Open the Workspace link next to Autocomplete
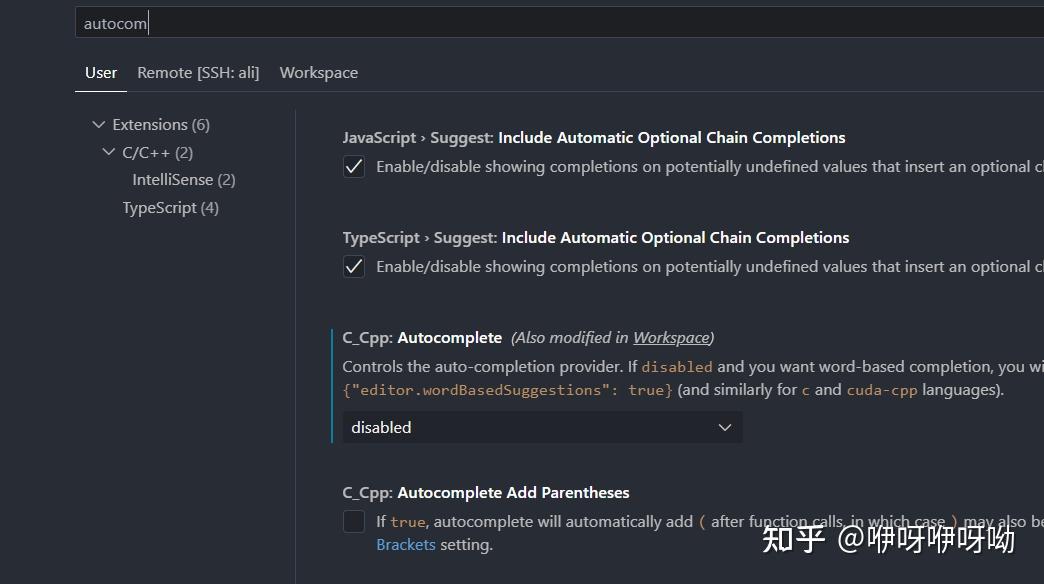Viewport: 1044px width, 584px height. point(670,337)
